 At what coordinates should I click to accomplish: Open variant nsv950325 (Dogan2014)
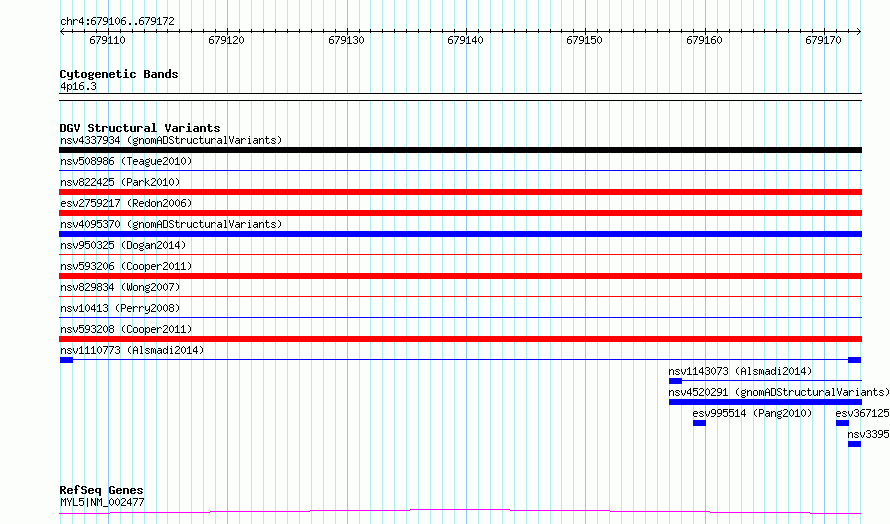click(123, 245)
